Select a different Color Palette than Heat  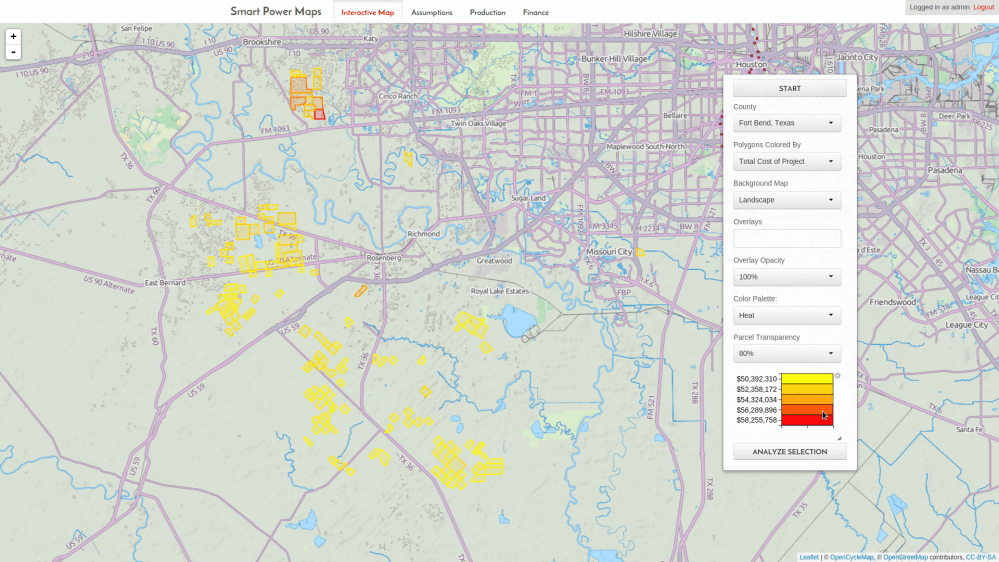pos(787,315)
